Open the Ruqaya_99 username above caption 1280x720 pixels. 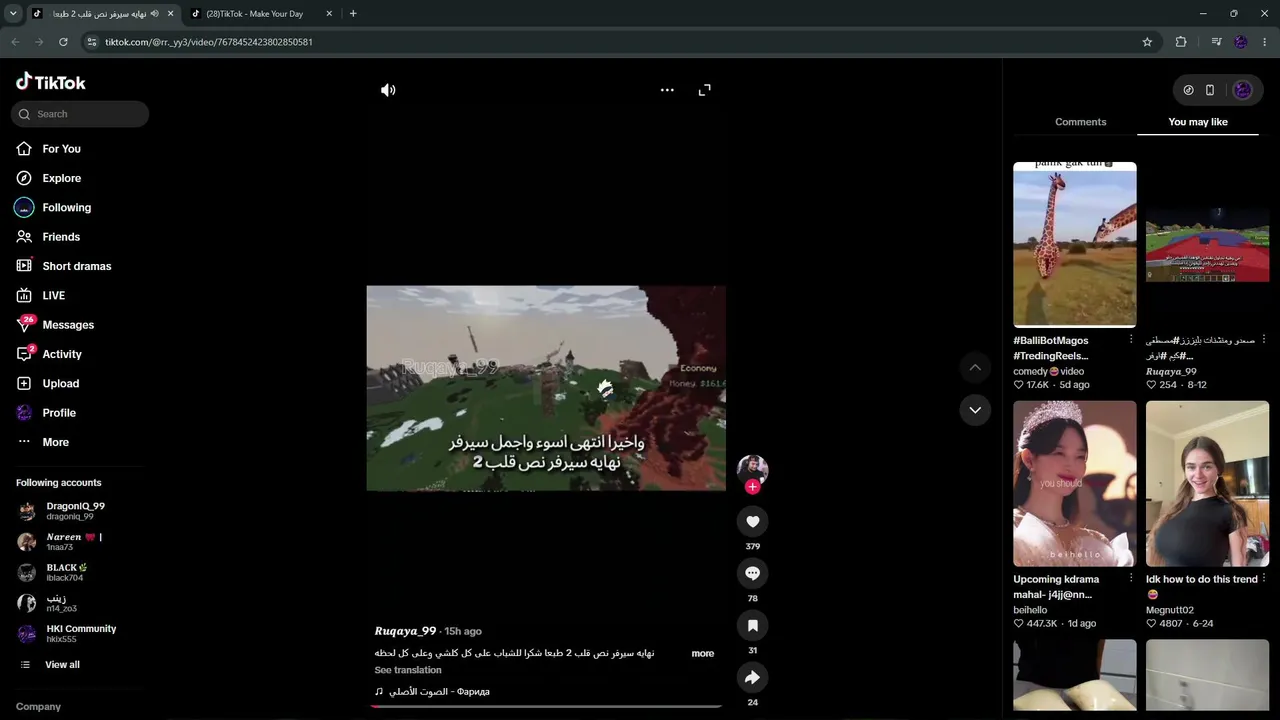click(x=405, y=631)
